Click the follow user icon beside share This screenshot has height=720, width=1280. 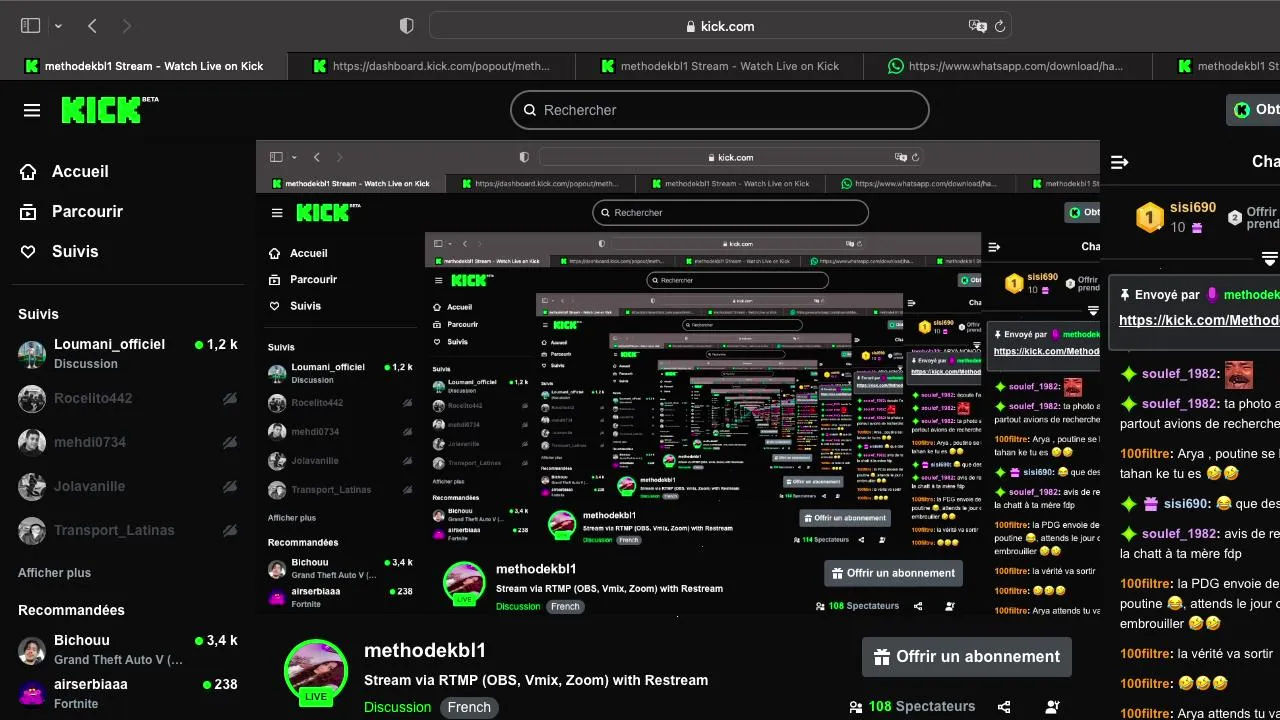pos(1052,707)
